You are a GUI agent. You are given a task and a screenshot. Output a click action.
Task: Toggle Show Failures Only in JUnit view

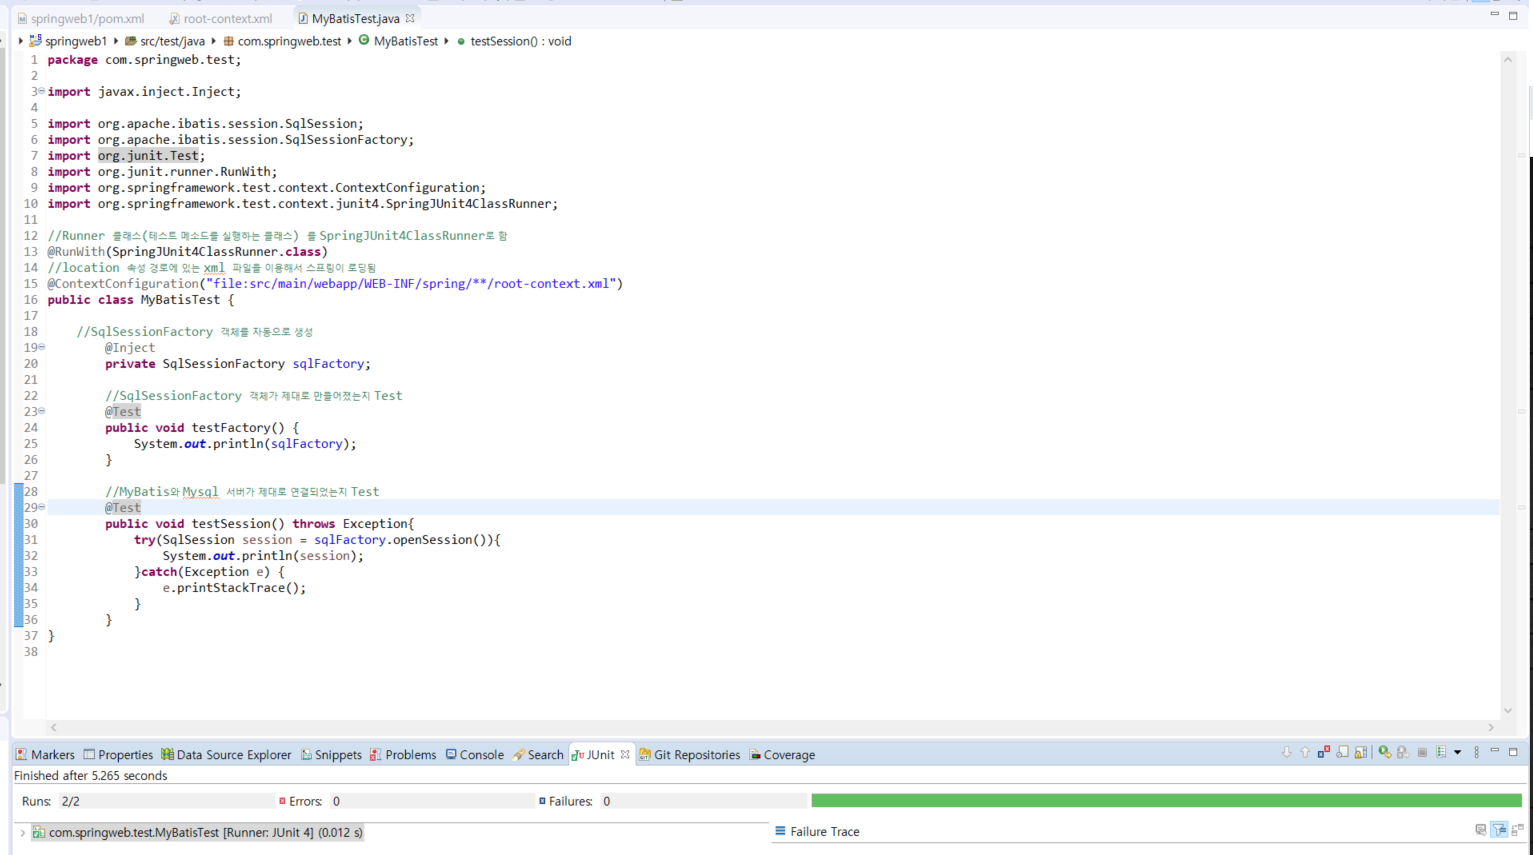[x=1324, y=752]
